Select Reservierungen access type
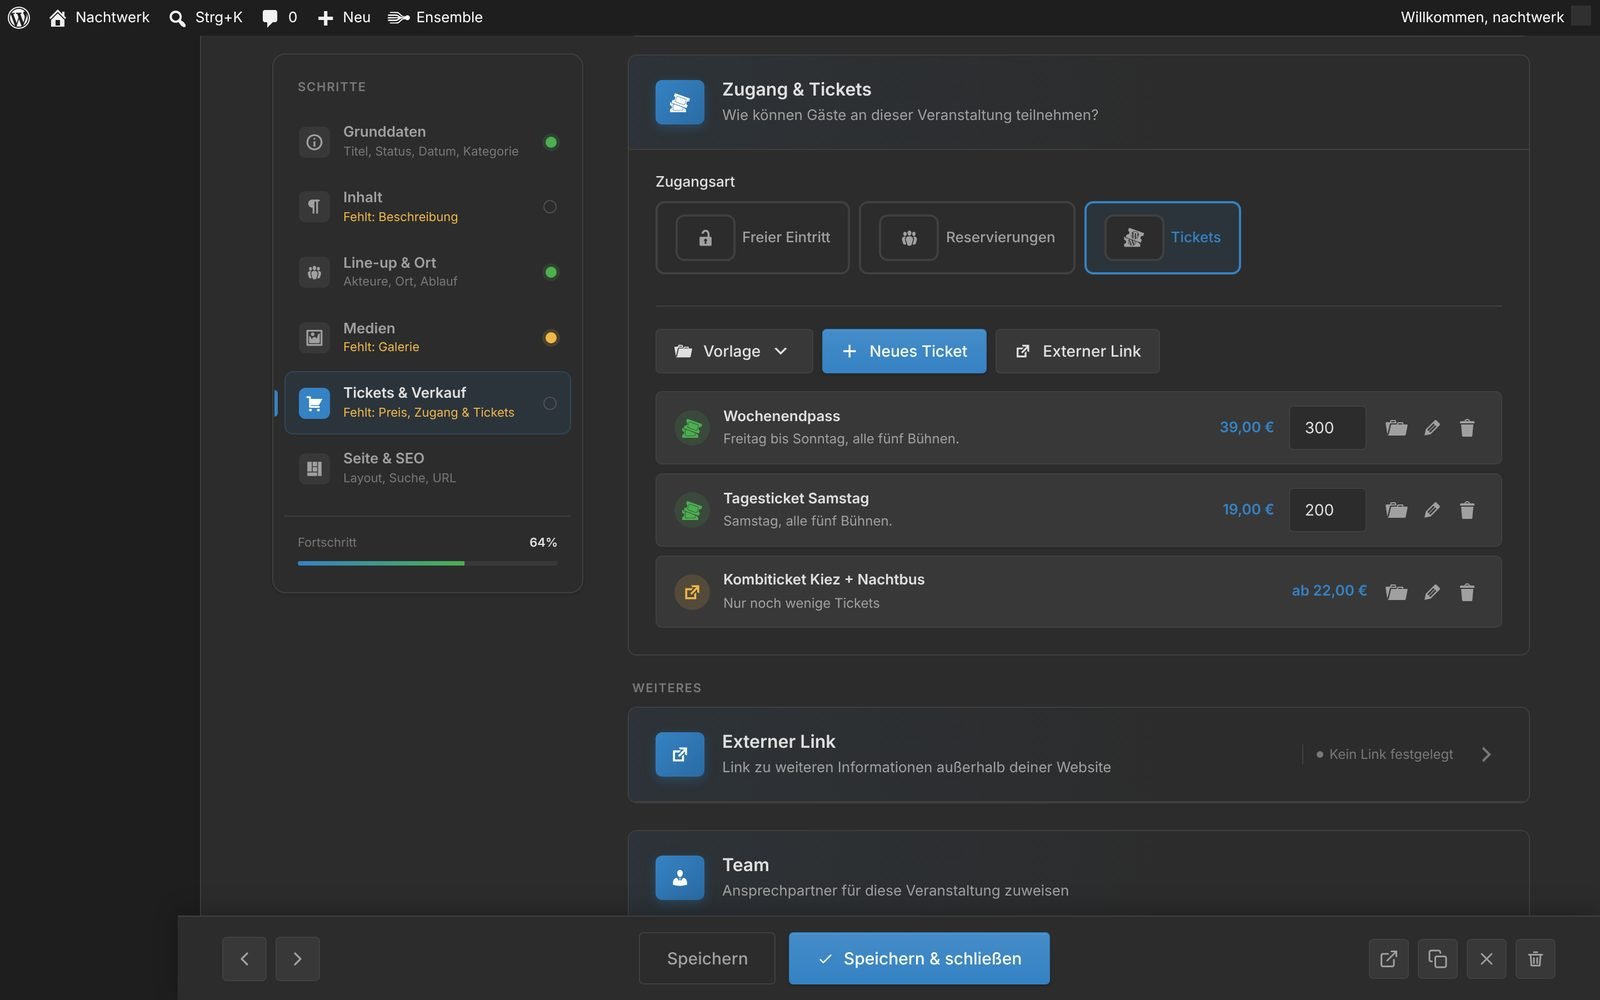The width and height of the screenshot is (1600, 1000). (967, 238)
